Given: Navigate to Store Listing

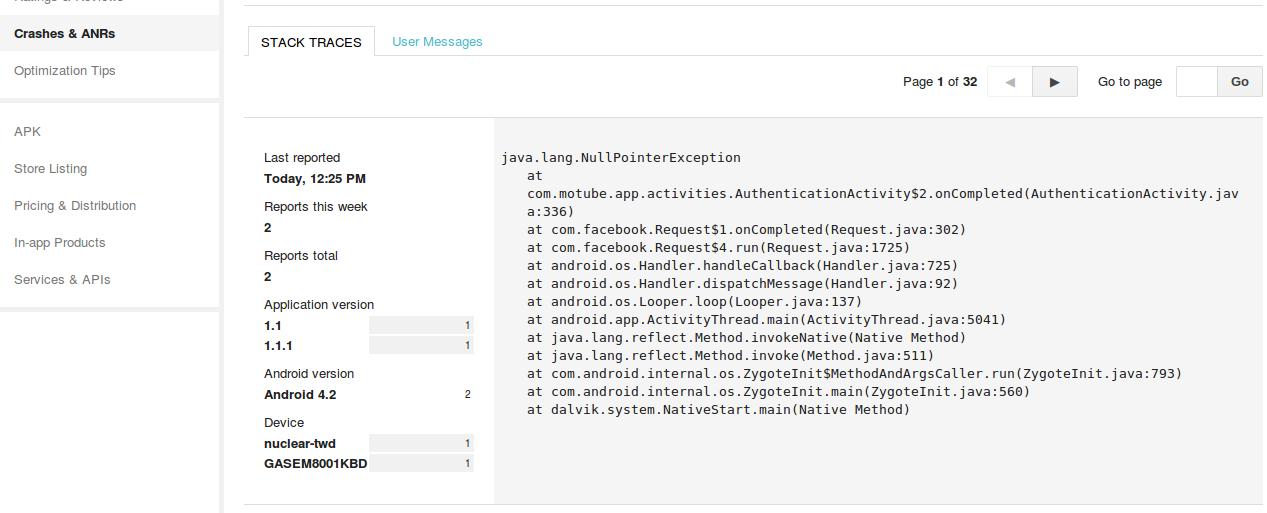Looking at the screenshot, I should pos(51,169).
